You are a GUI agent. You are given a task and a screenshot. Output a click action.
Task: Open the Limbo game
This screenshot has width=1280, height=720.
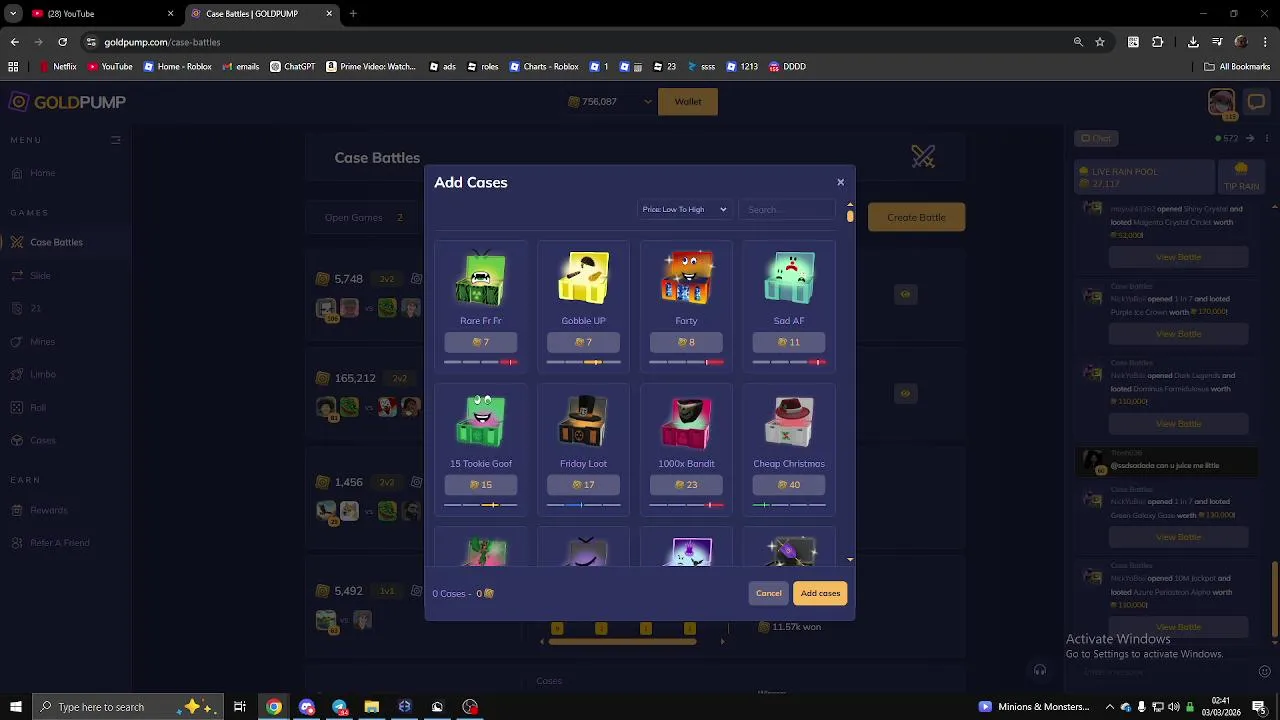click(43, 374)
